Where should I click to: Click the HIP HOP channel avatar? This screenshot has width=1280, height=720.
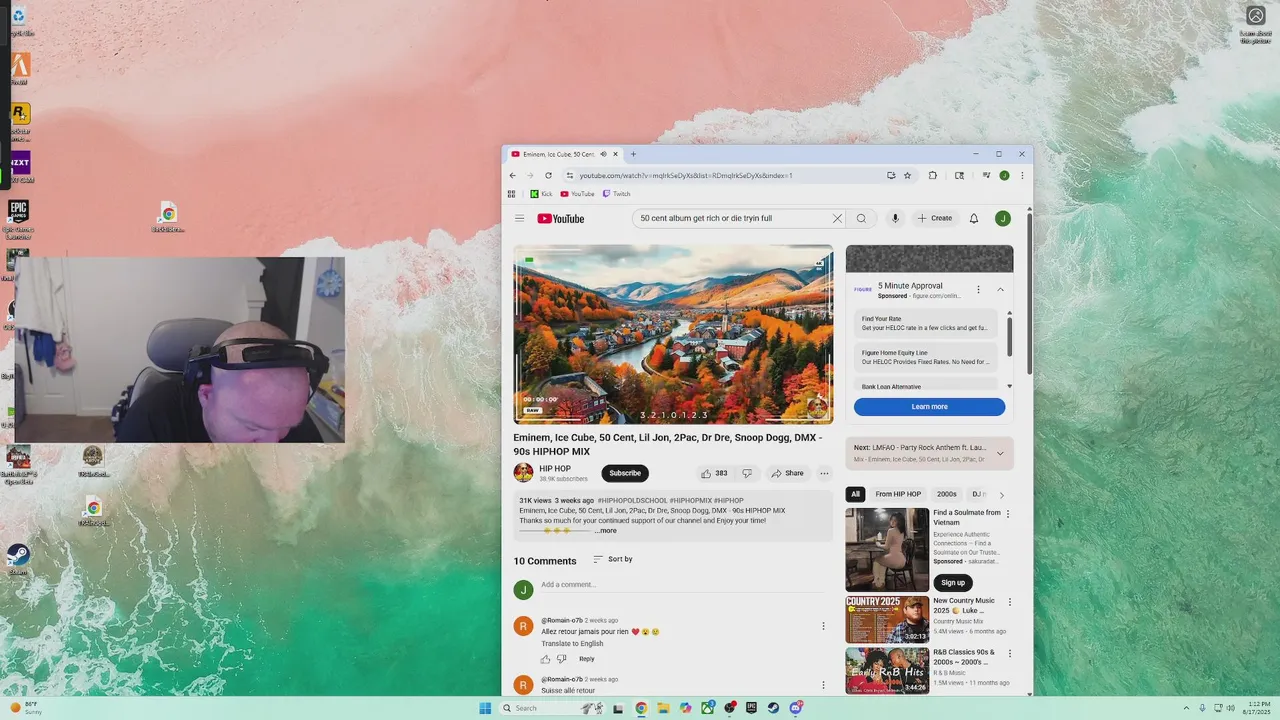[x=523, y=473]
